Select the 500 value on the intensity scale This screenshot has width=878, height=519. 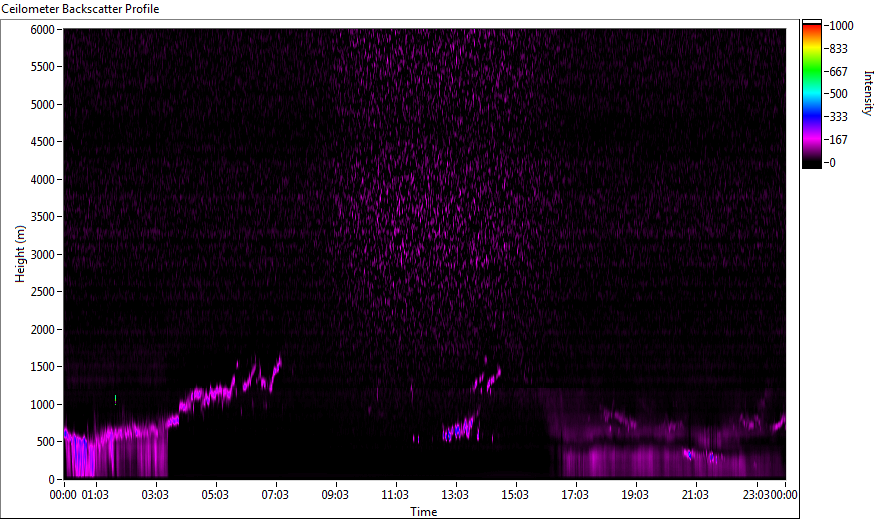pos(838,94)
